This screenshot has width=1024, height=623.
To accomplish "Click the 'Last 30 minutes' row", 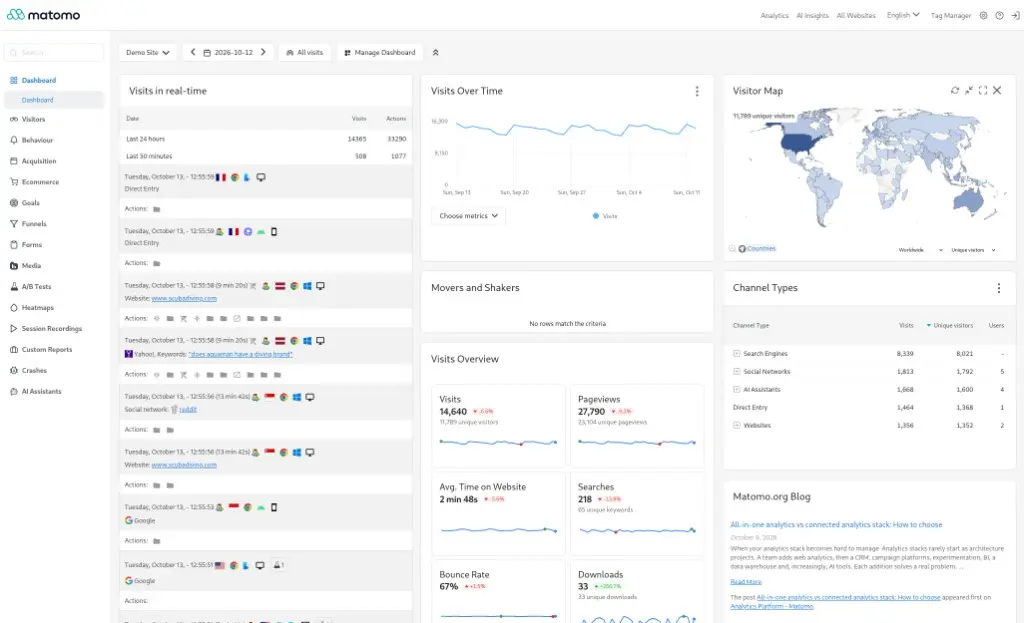I will pos(266,156).
